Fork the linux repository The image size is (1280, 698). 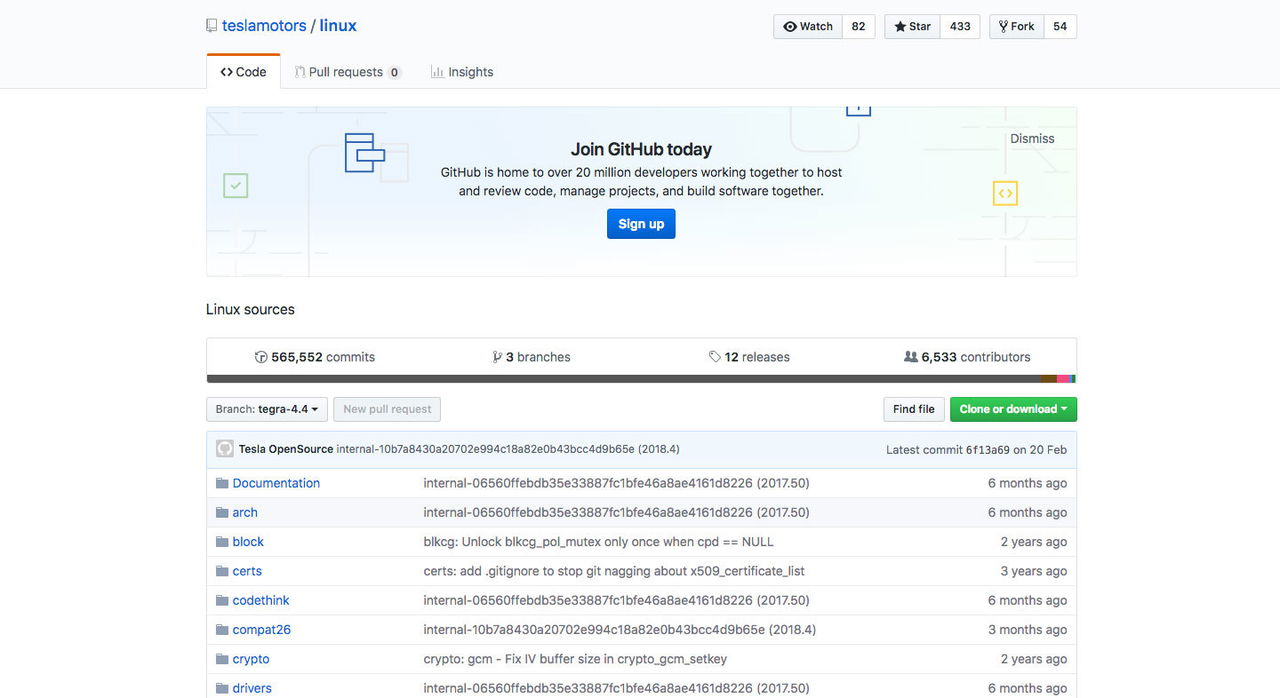(x=1017, y=27)
